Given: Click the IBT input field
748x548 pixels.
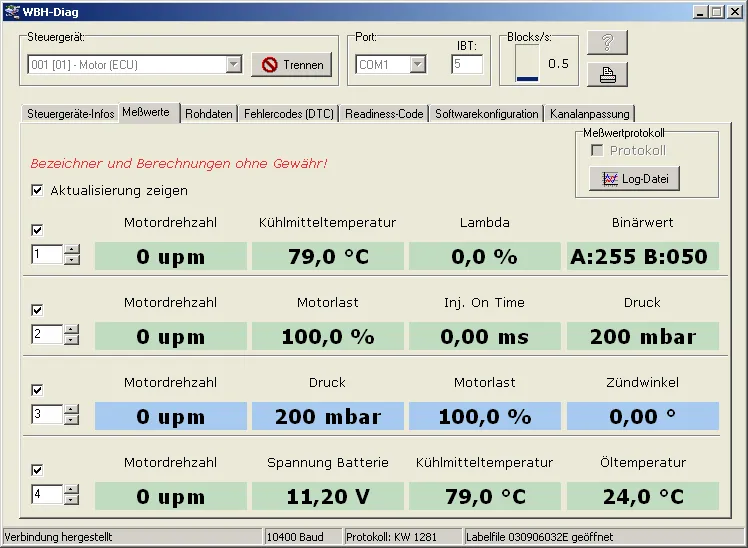Looking at the screenshot, I should pyautogui.click(x=467, y=64).
